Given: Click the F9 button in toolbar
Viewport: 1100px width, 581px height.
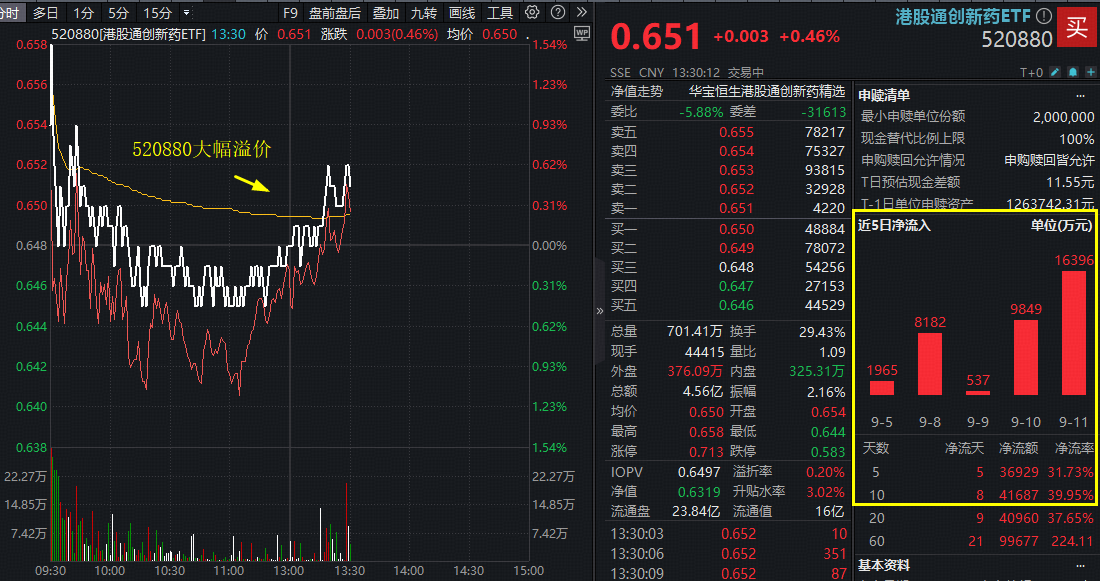Looking at the screenshot, I should (x=290, y=13).
